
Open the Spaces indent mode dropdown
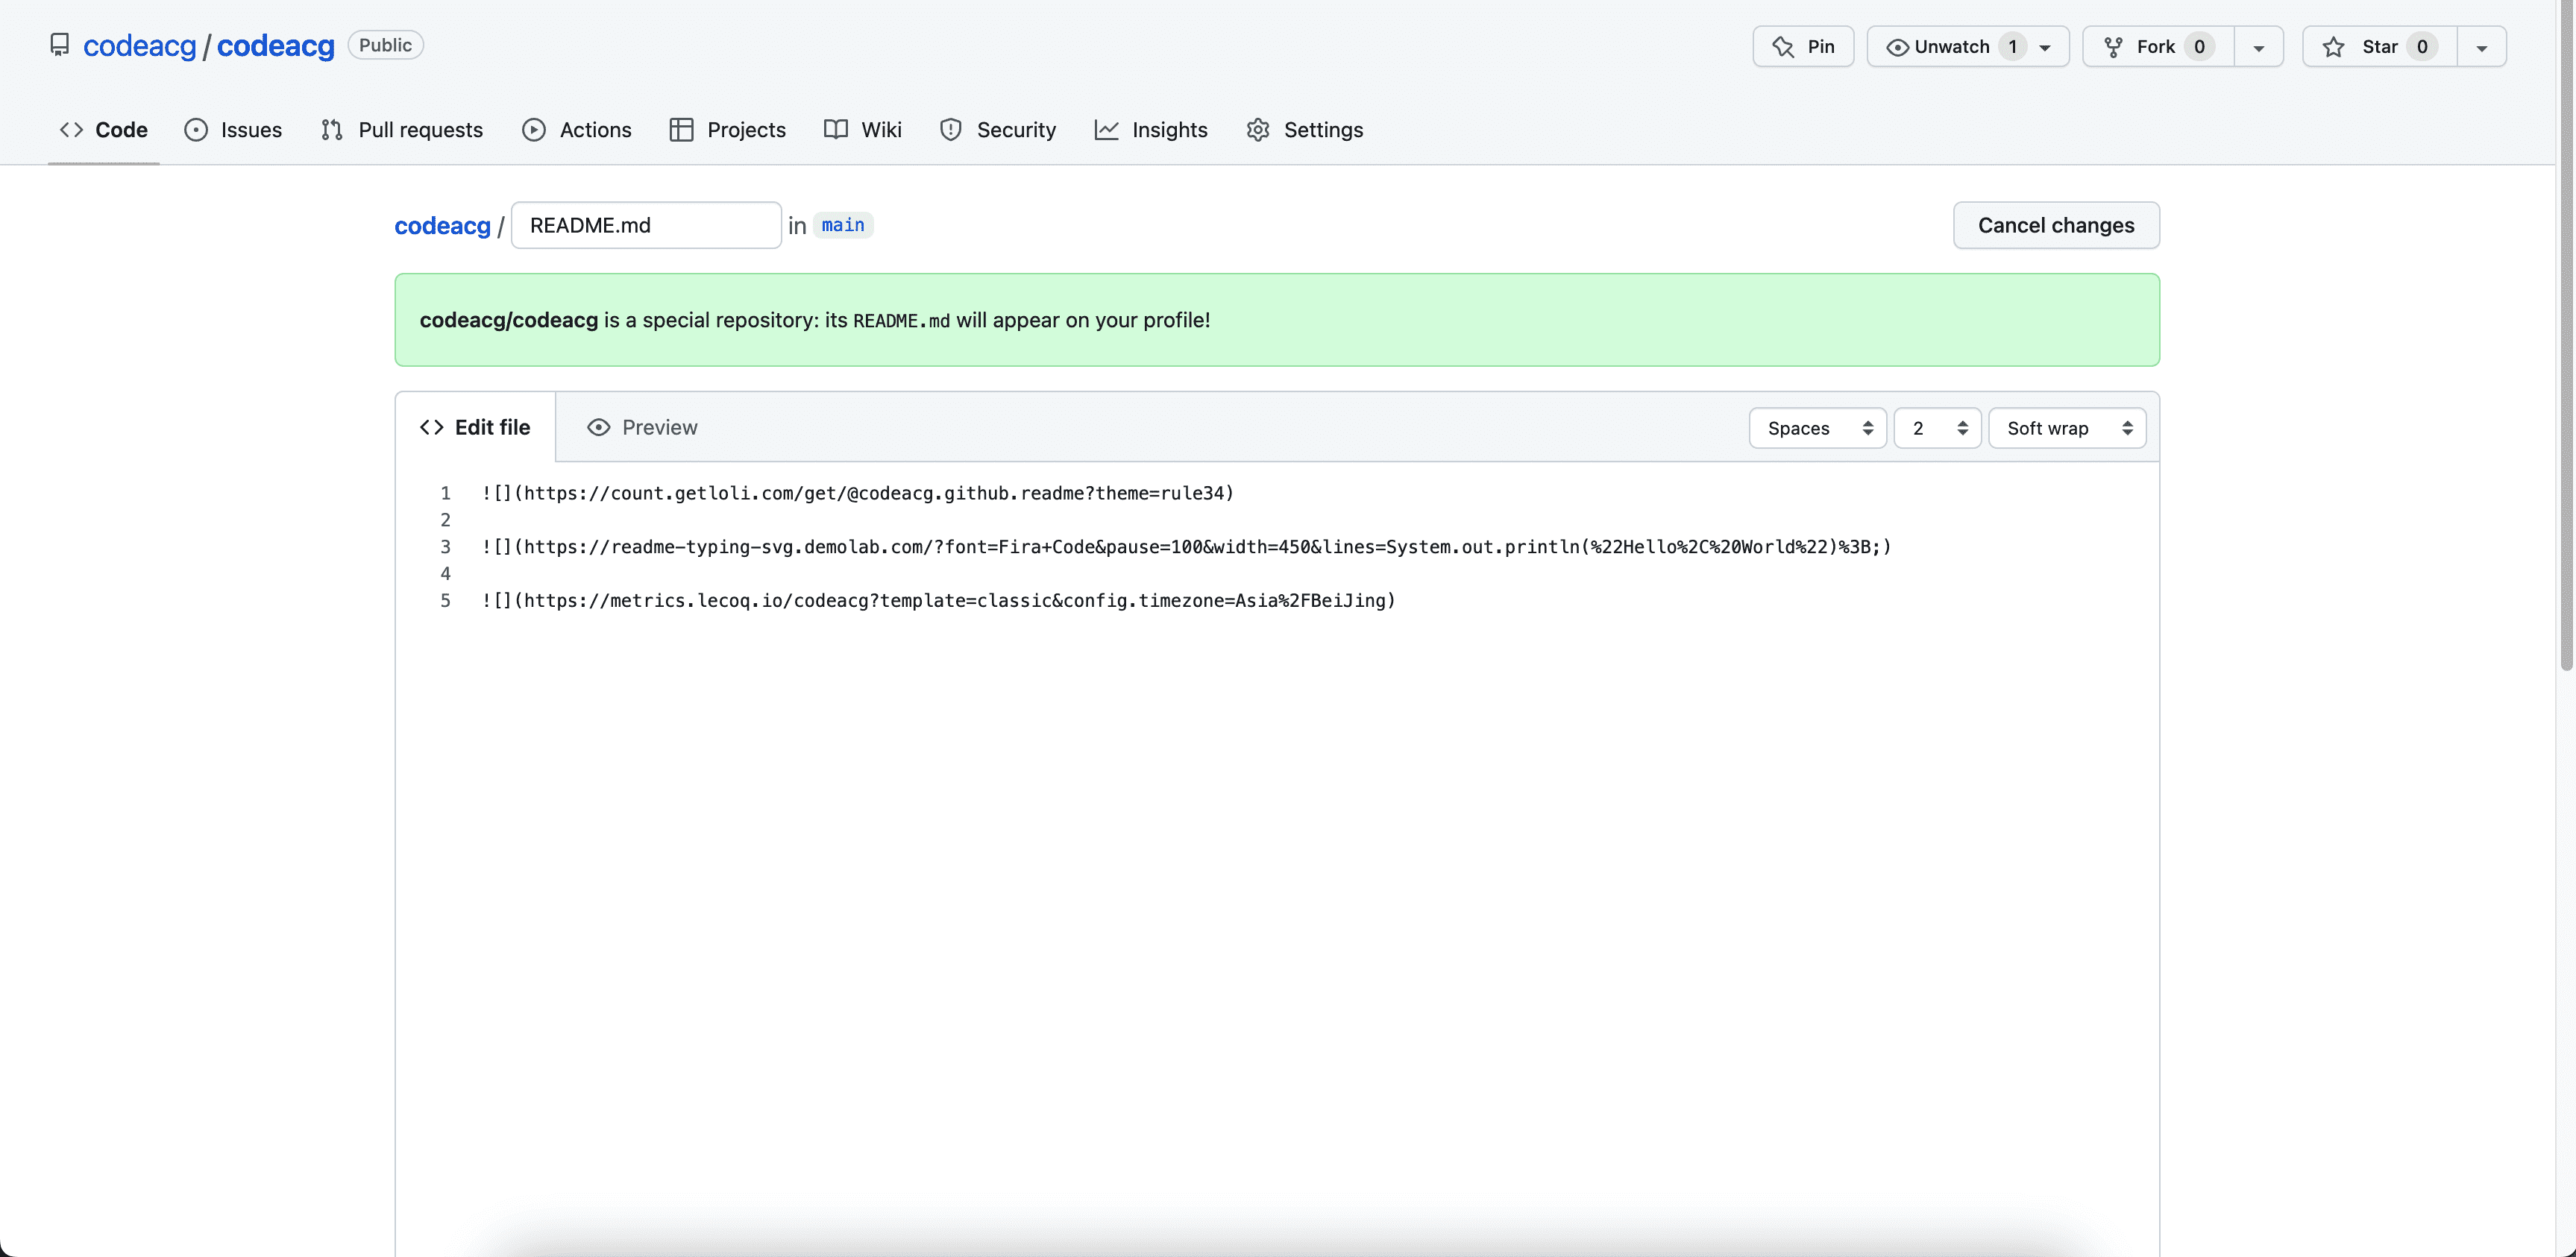tap(1818, 428)
